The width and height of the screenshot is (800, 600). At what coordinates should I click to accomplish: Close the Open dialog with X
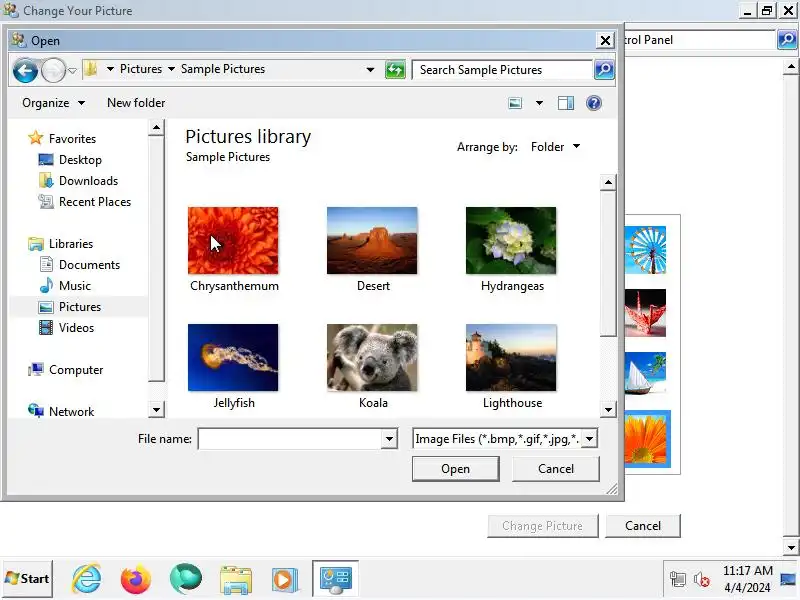pos(605,40)
